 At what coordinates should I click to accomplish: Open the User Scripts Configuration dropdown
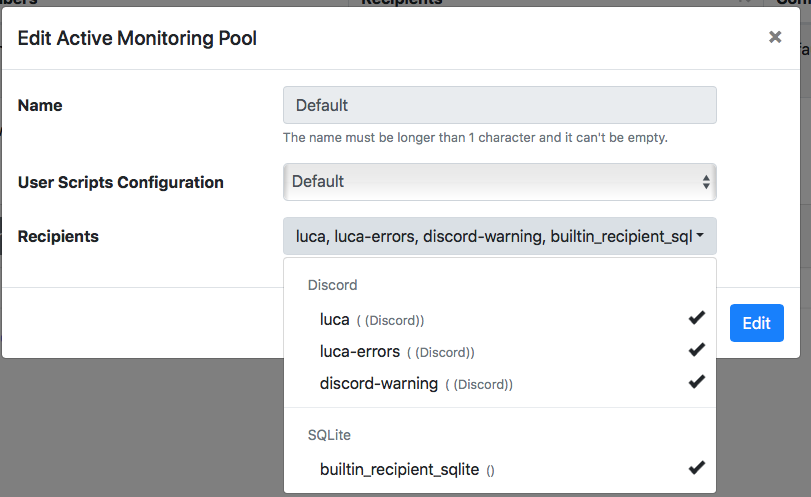(500, 182)
